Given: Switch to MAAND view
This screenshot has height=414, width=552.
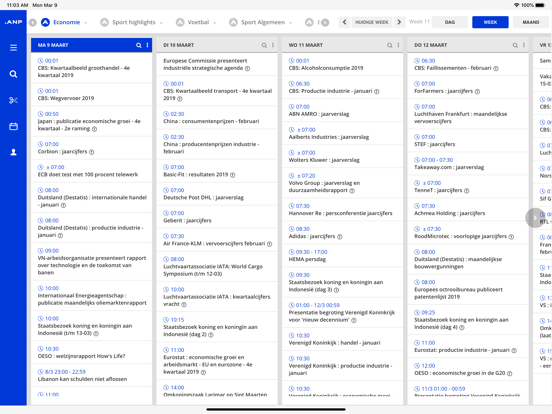Looking at the screenshot, I should [x=531, y=22].
